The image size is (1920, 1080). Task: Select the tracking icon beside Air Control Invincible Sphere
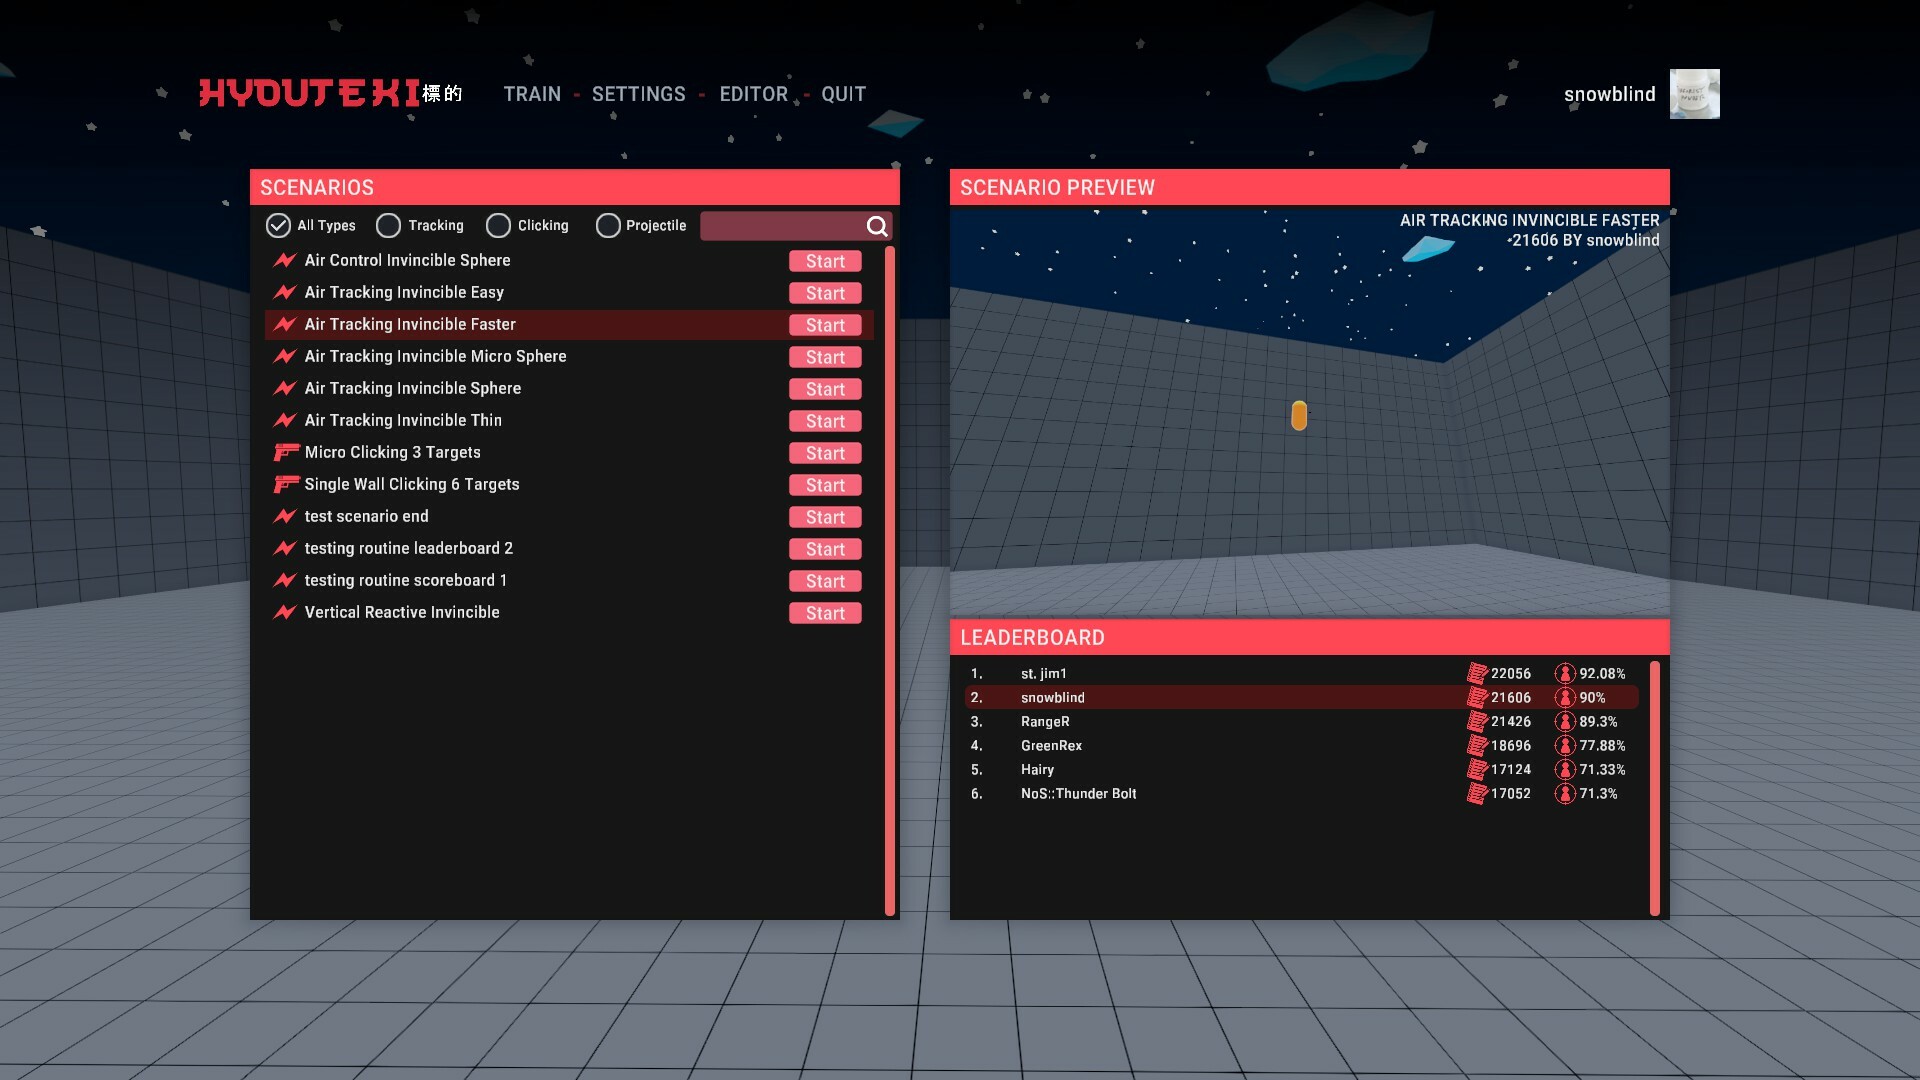coord(285,260)
